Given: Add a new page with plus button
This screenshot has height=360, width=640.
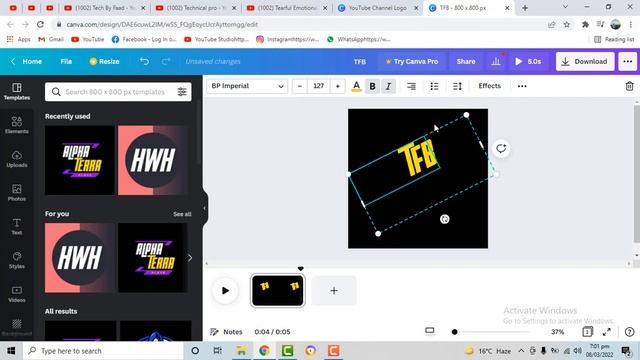Looking at the screenshot, I should tap(334, 291).
